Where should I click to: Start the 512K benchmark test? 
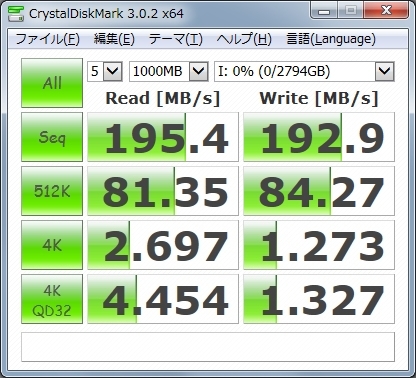(x=52, y=191)
